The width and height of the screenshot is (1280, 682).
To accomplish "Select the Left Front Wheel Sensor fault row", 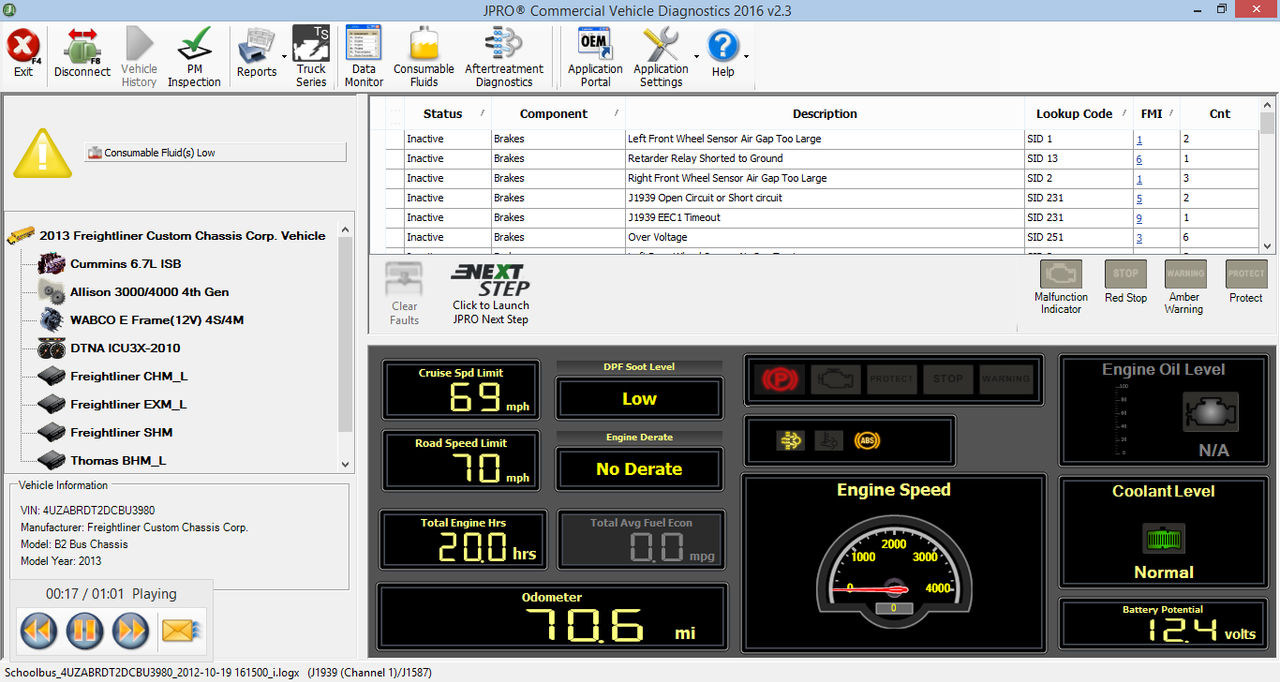I will (821, 139).
